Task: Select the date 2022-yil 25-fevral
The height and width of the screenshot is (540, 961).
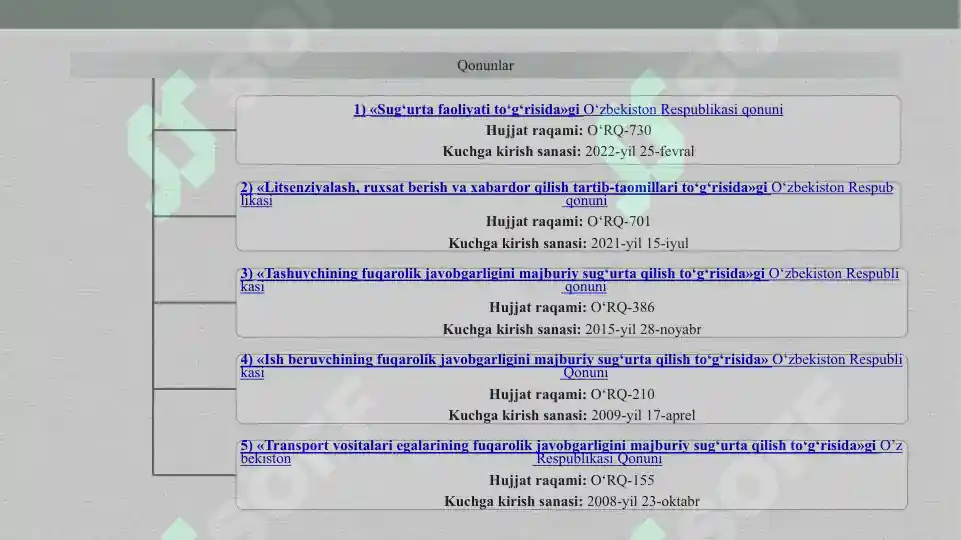Action: pyautogui.click(x=639, y=151)
